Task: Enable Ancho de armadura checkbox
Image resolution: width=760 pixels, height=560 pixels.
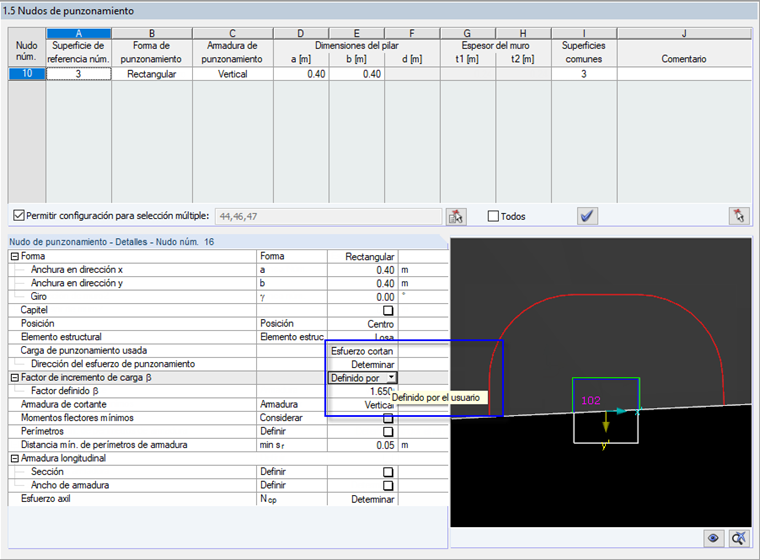Action: tap(388, 485)
